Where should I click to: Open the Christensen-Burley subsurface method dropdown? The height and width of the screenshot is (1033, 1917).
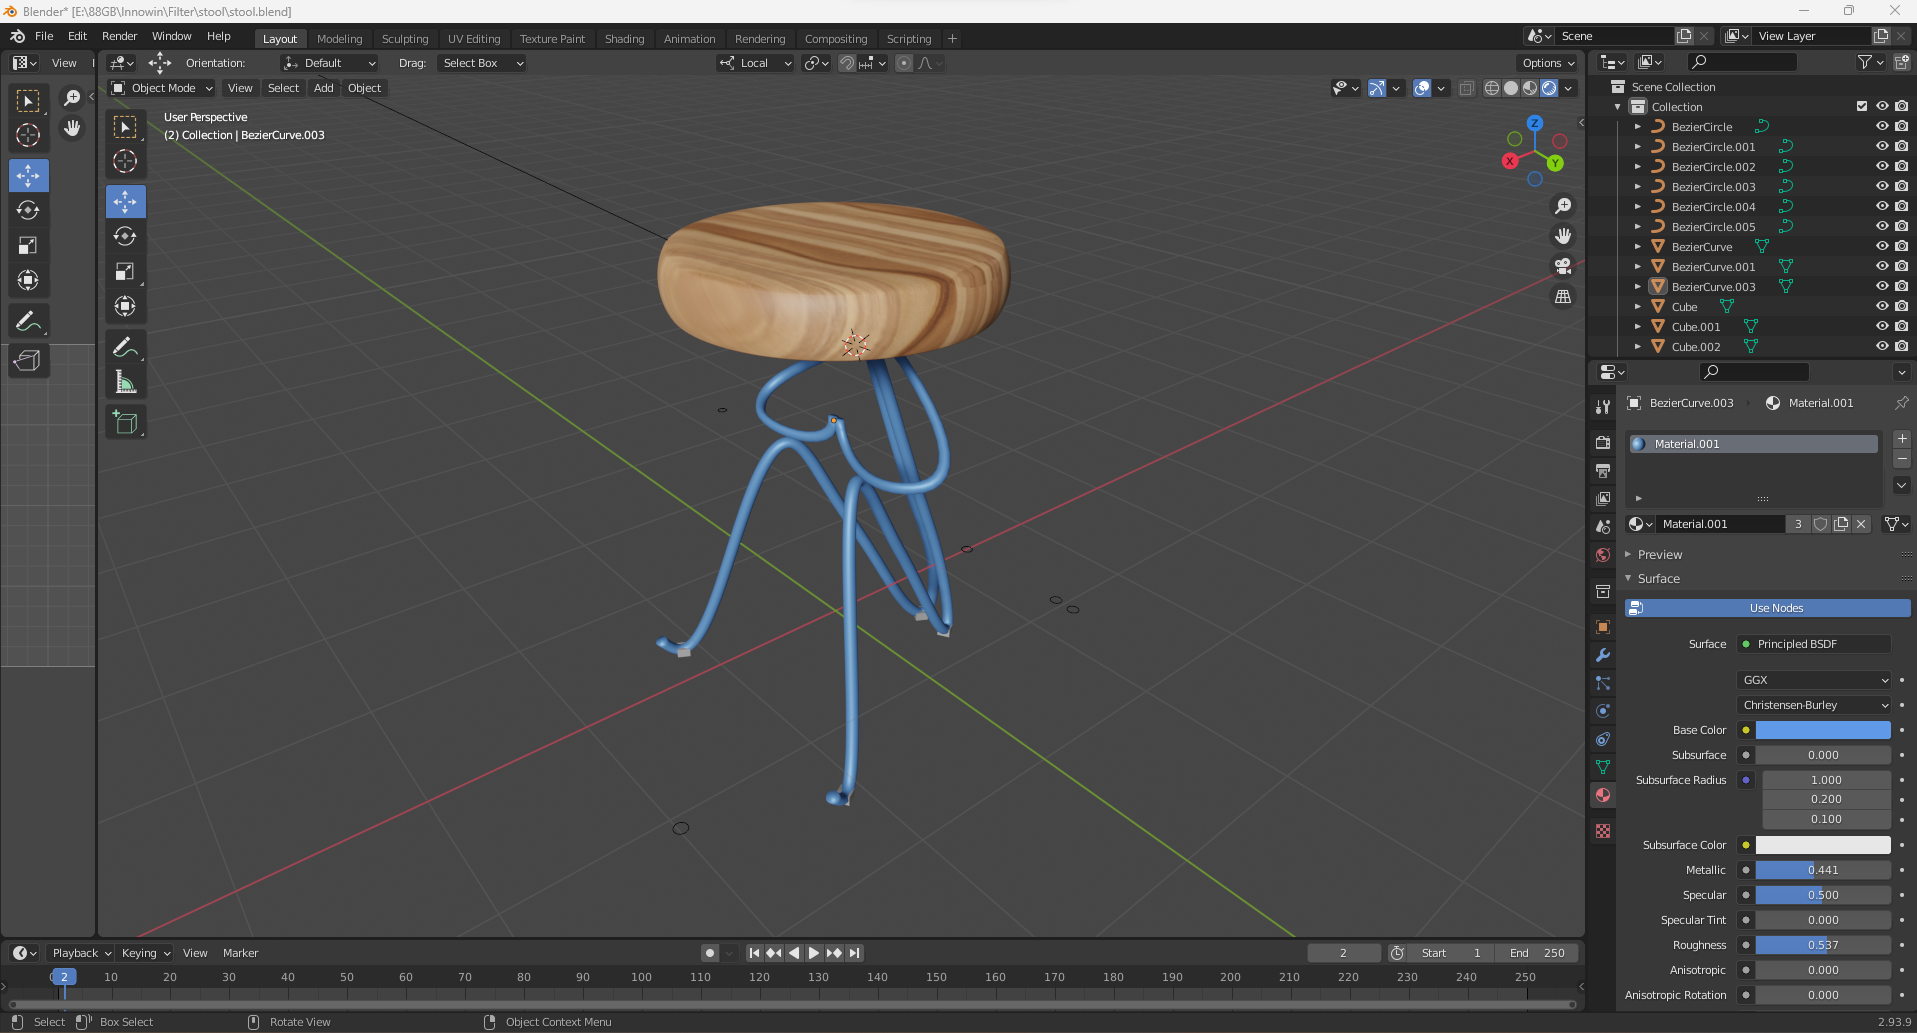pos(1815,705)
